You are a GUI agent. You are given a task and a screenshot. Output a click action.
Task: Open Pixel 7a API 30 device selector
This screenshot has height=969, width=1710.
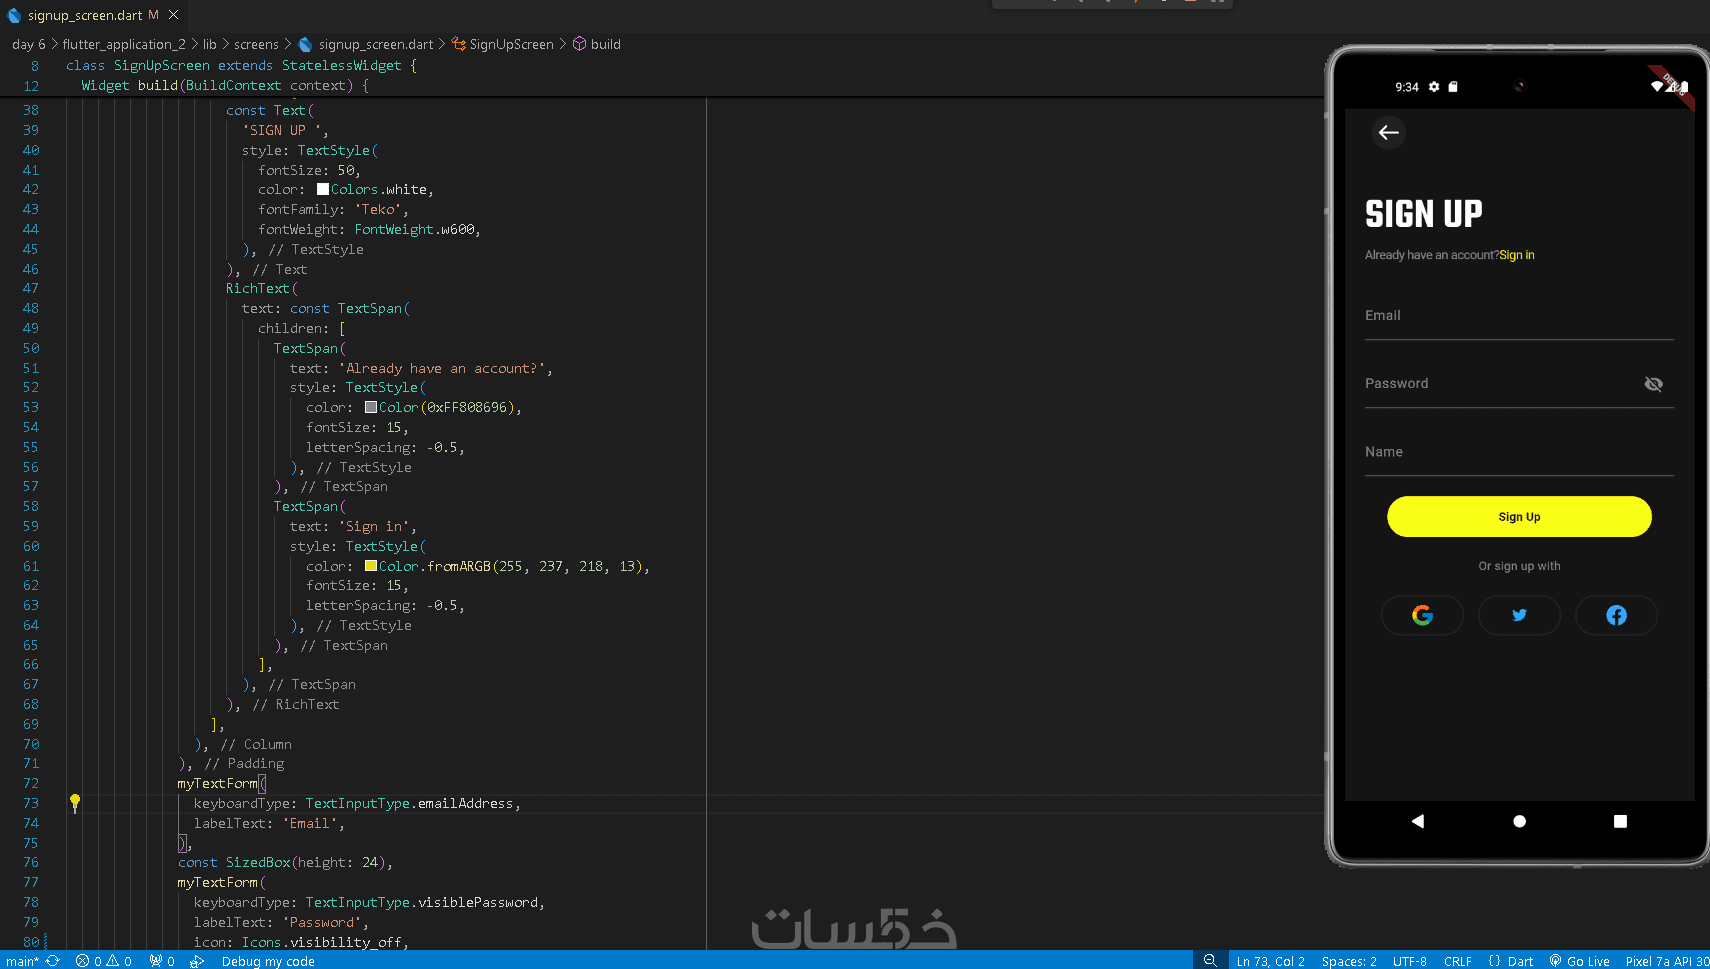(x=1666, y=961)
